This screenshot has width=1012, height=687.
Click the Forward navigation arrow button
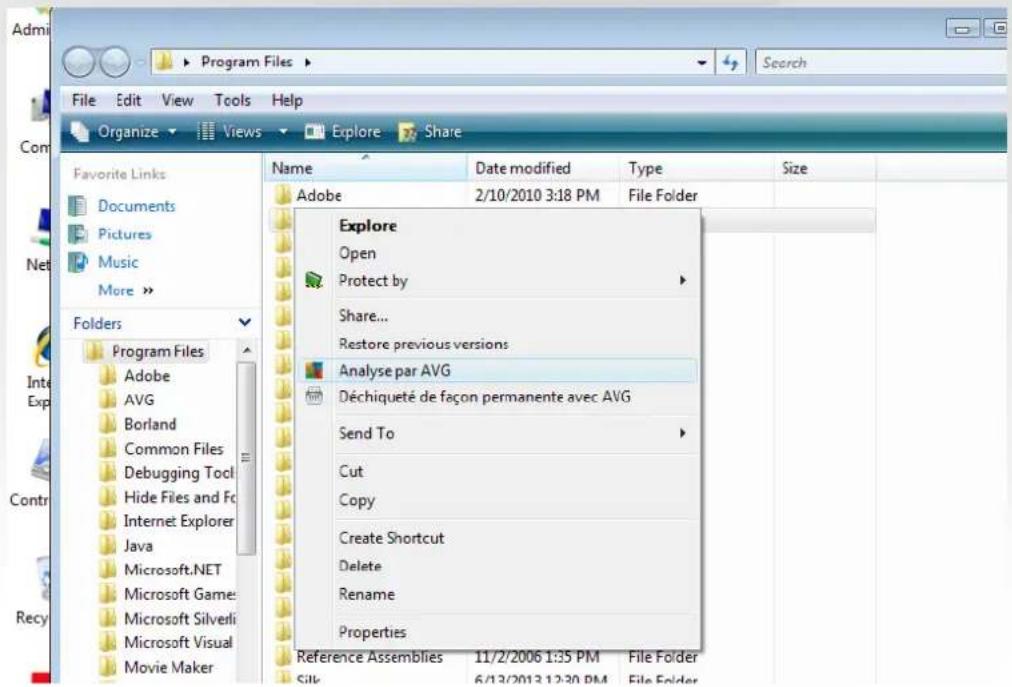click(x=115, y=63)
